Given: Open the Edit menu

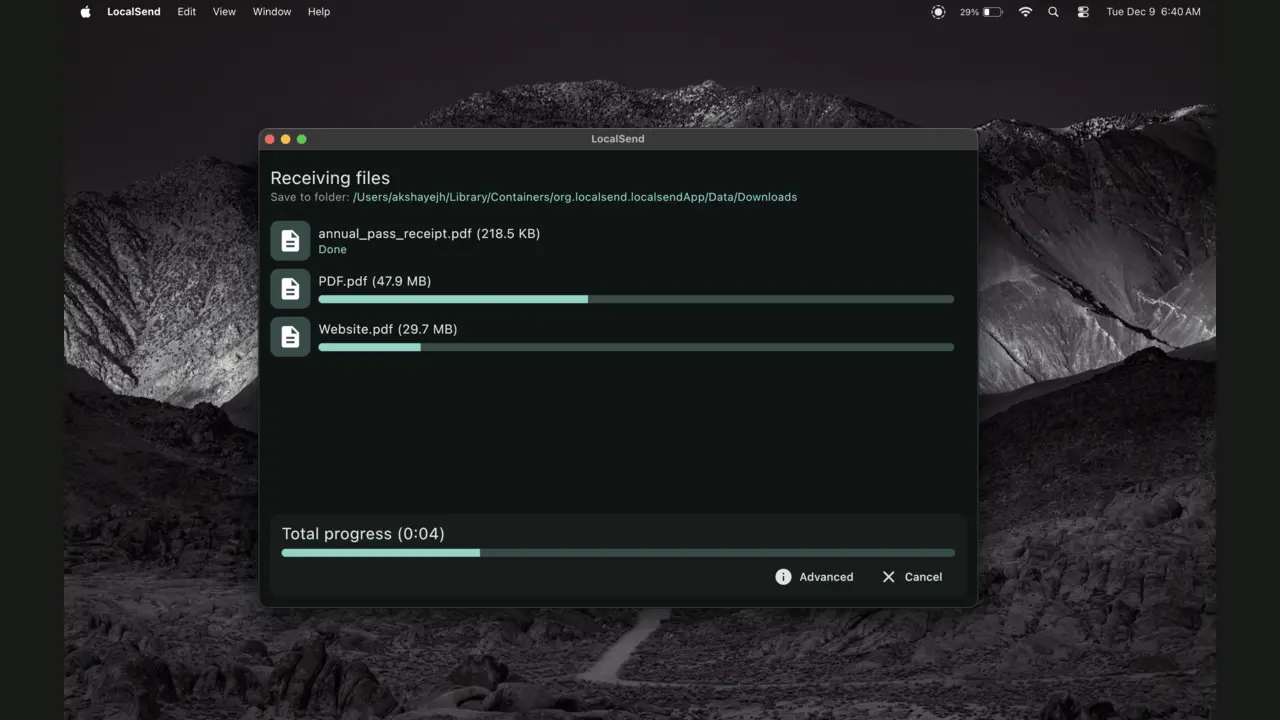Looking at the screenshot, I should pyautogui.click(x=187, y=12).
